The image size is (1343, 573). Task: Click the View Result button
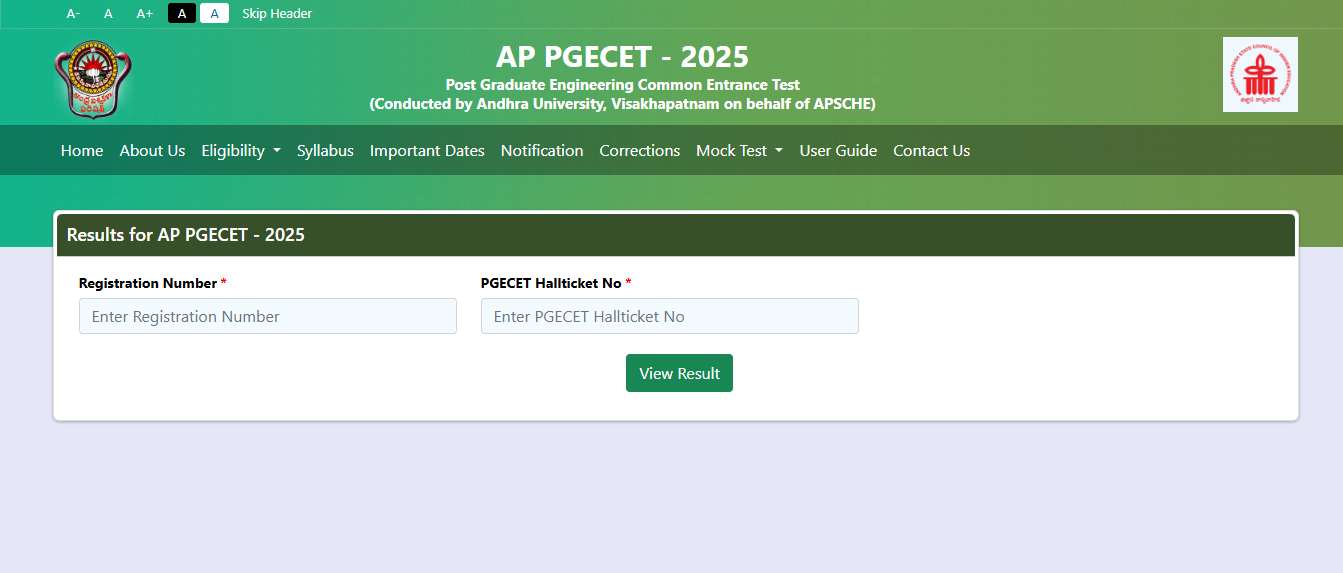coord(679,373)
